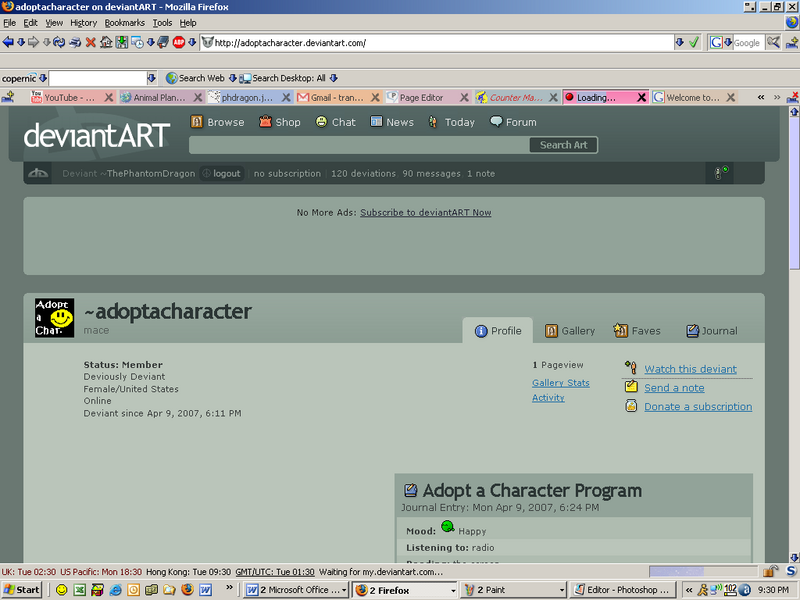Go back with the blue Back arrow
800x600 pixels.
[x=8, y=42]
